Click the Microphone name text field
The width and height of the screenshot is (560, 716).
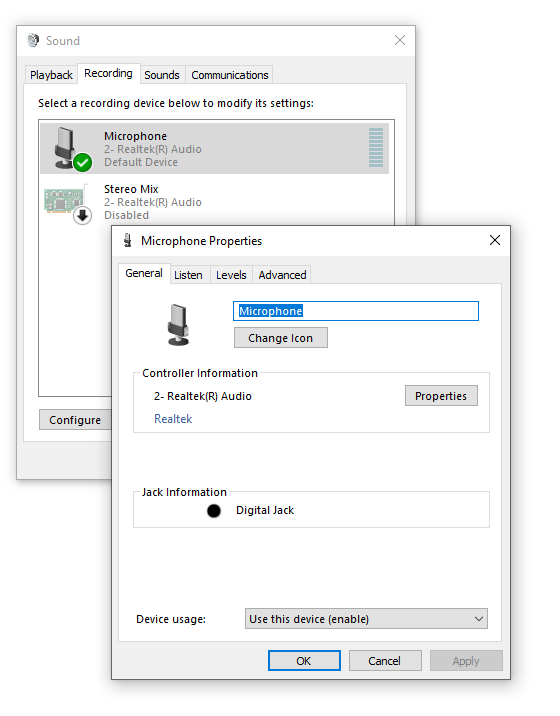click(356, 311)
